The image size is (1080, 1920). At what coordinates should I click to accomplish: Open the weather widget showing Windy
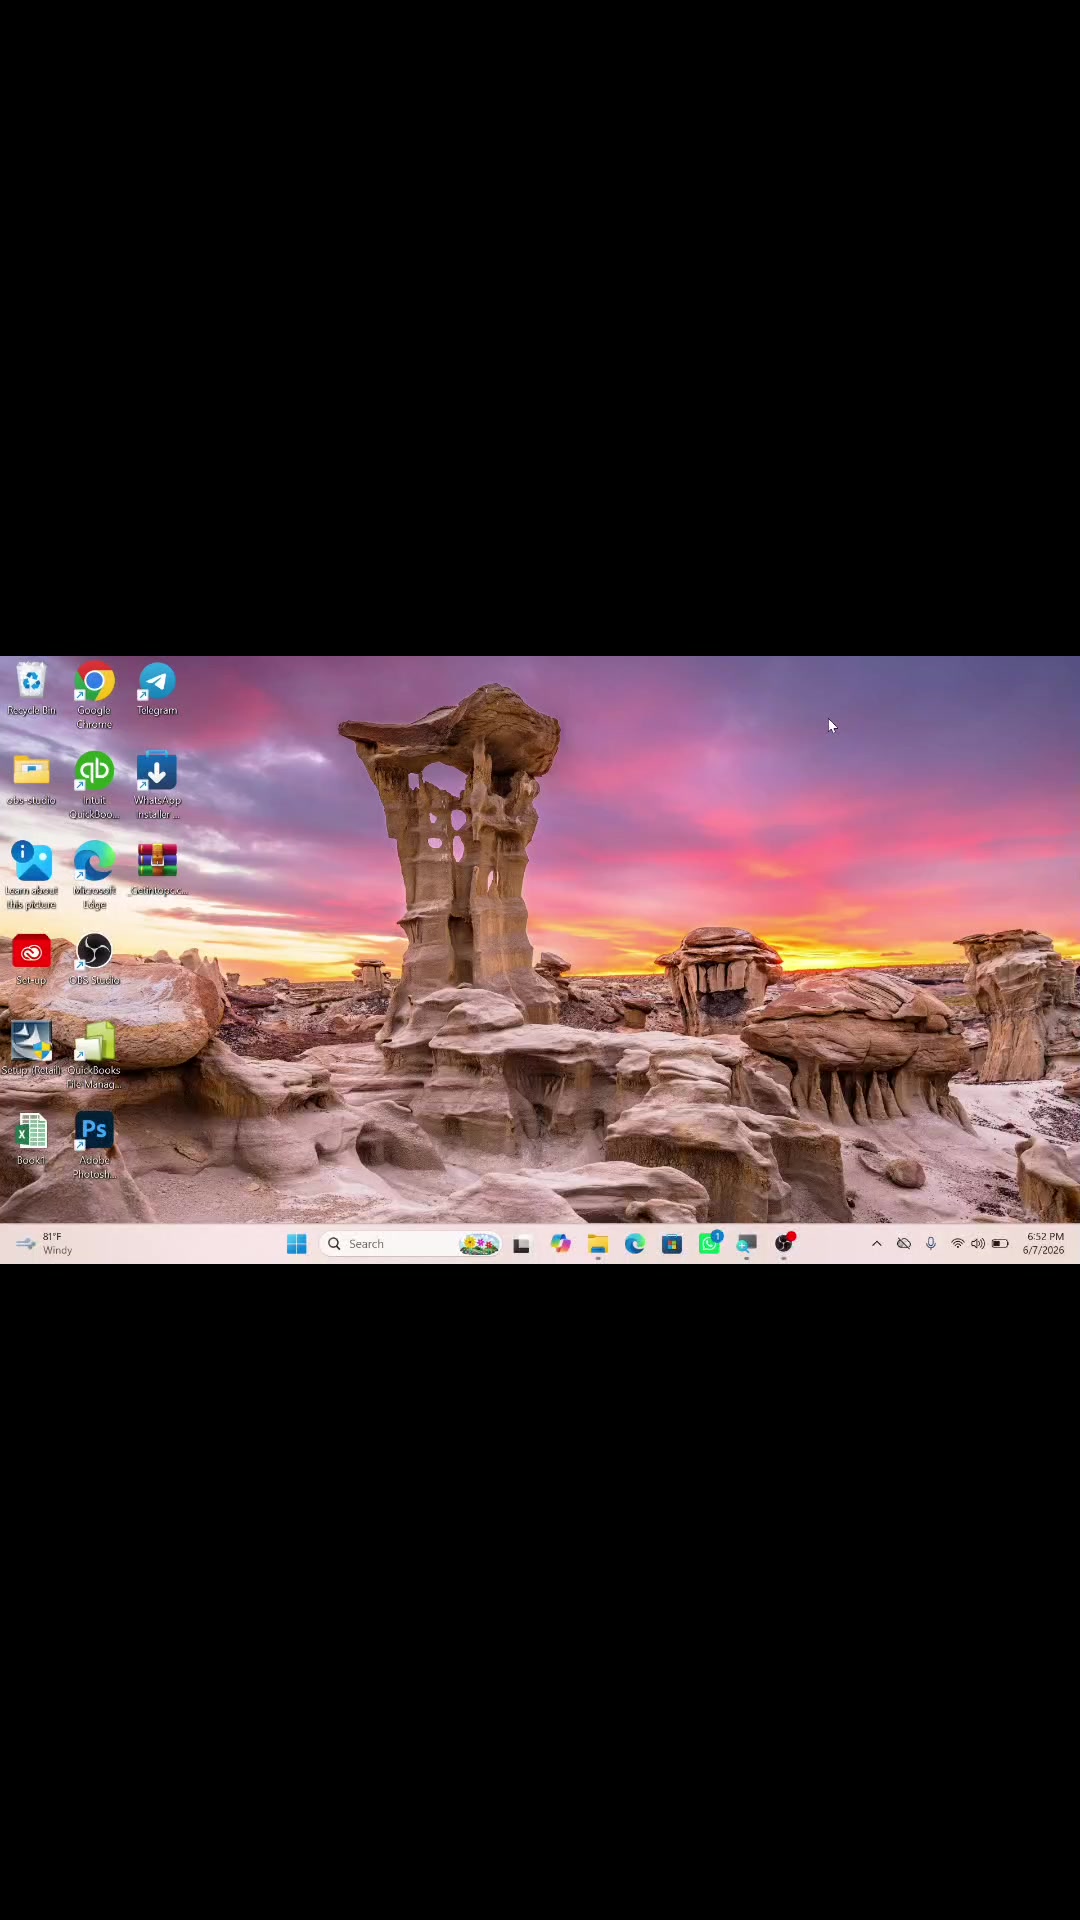[x=44, y=1244]
